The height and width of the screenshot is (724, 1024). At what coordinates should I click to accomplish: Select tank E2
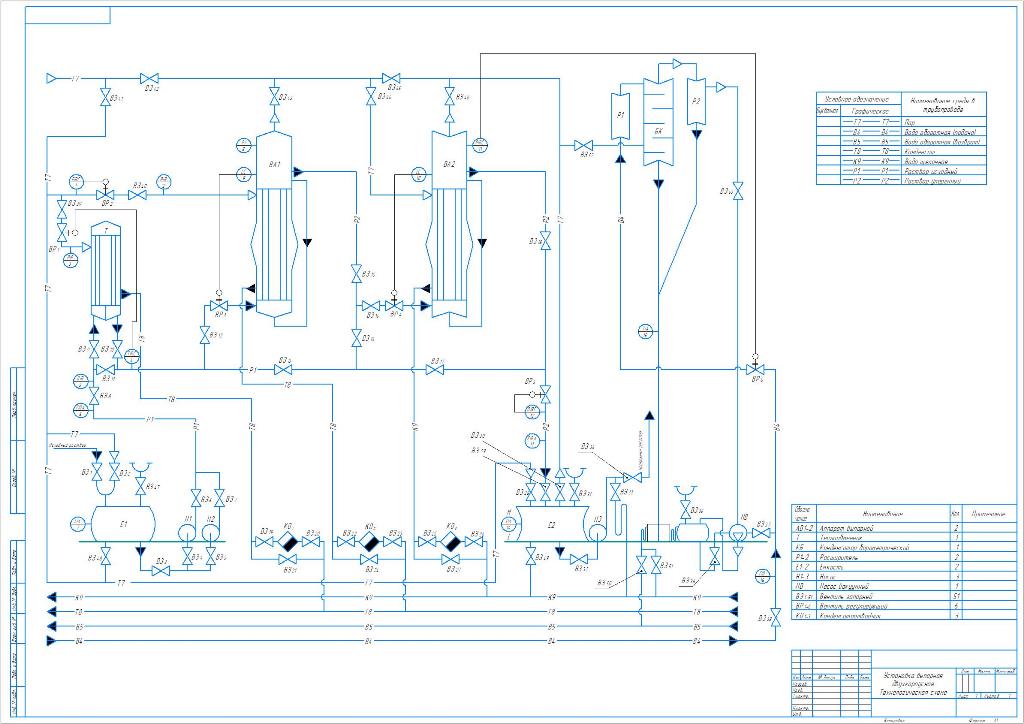(551, 524)
